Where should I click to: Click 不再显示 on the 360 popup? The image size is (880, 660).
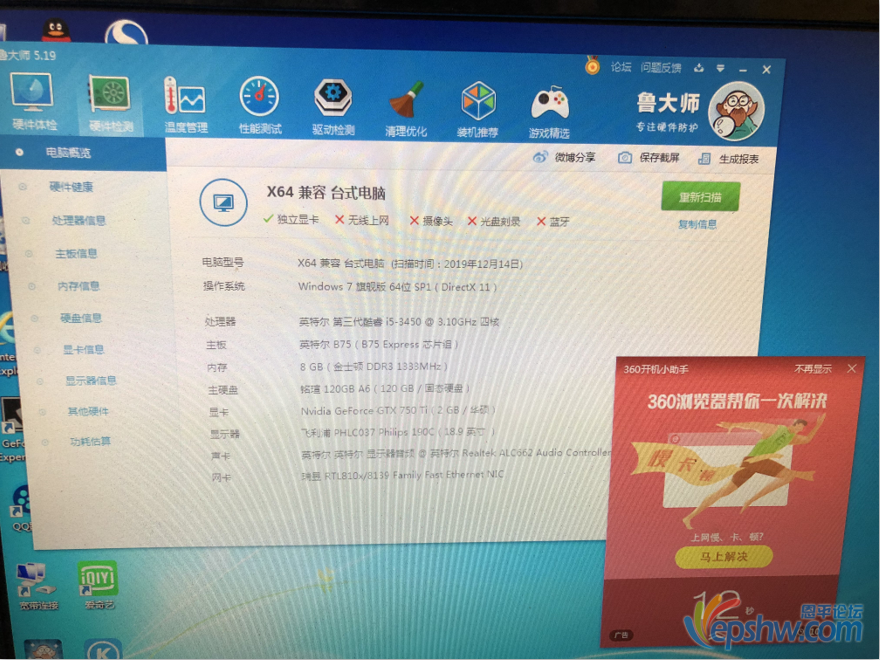[813, 369]
